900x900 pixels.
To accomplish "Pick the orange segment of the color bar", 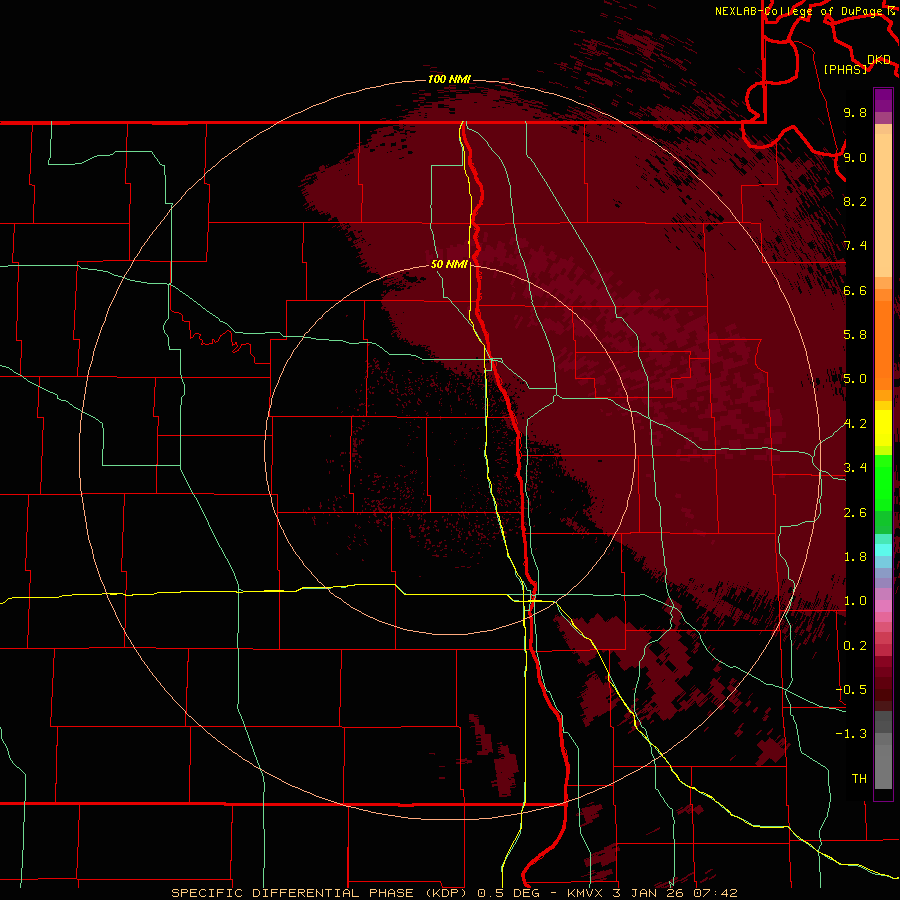I will pyautogui.click(x=883, y=346).
